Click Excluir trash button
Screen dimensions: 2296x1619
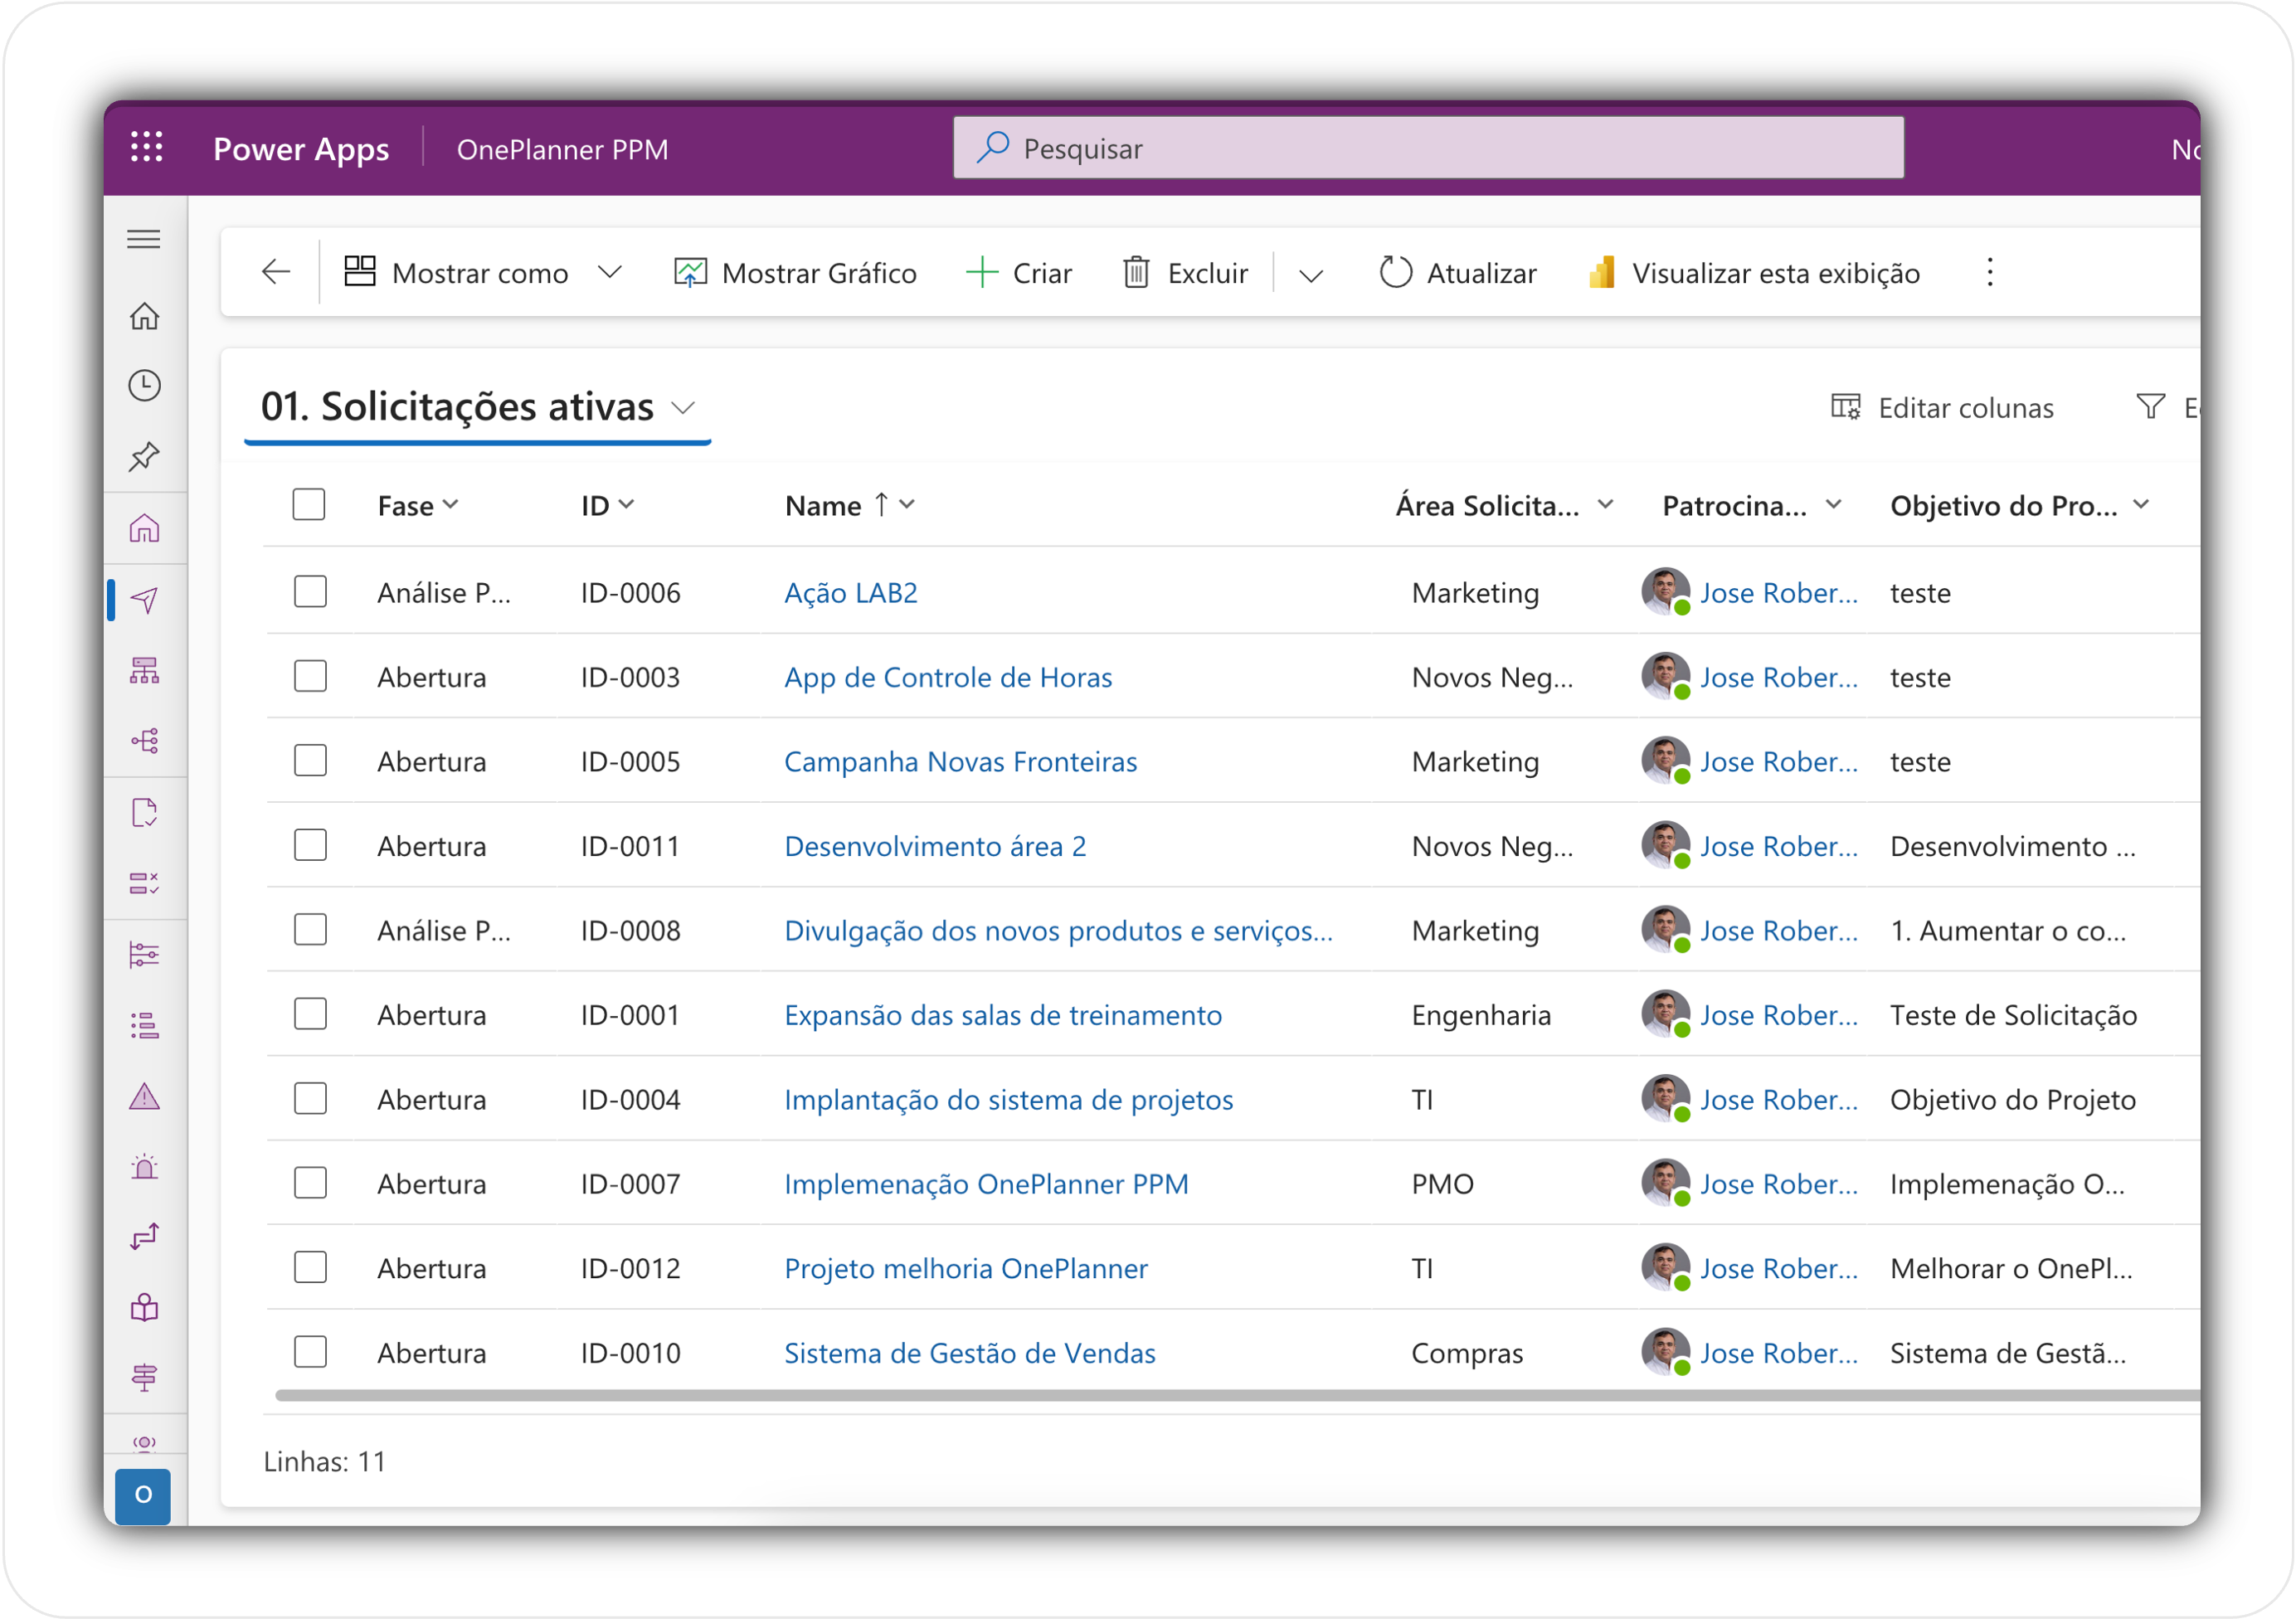pyautogui.click(x=1186, y=273)
